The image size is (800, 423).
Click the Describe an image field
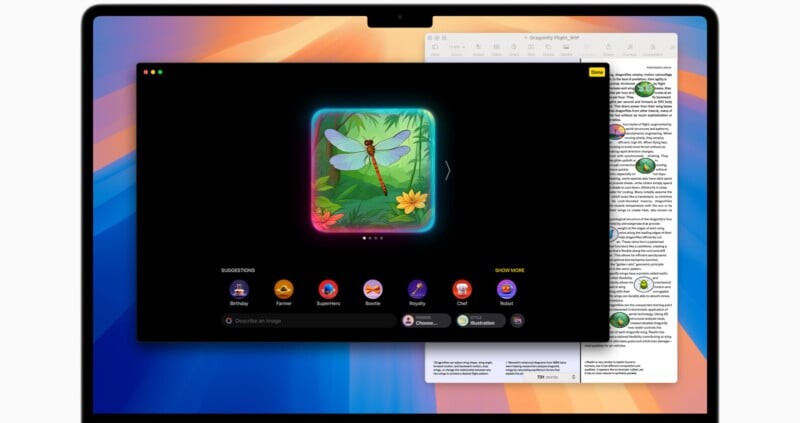pos(310,321)
